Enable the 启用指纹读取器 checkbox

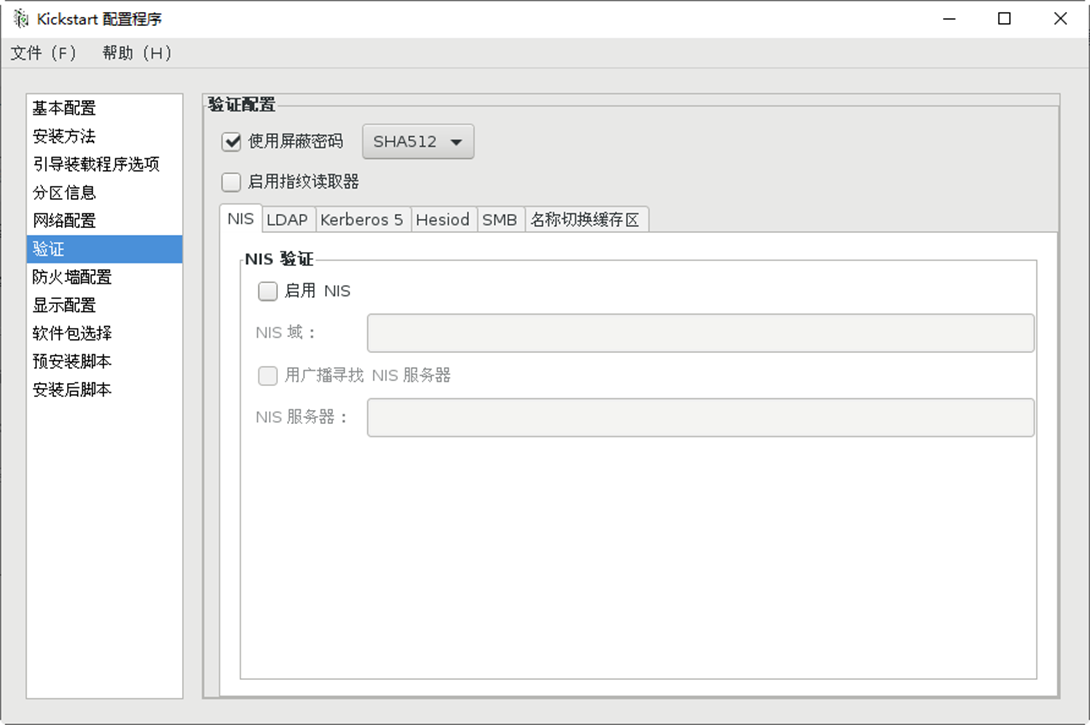[x=231, y=182]
